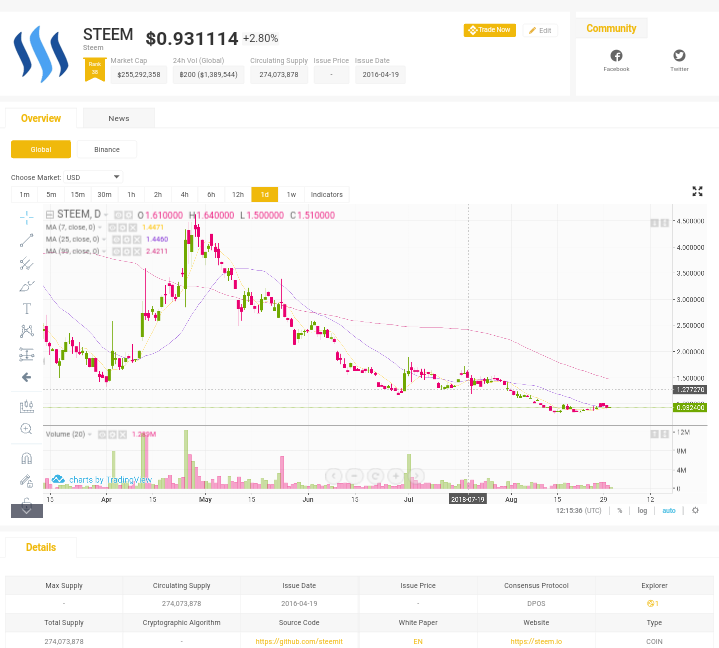Click the back arrow tool icon

tap(27, 377)
